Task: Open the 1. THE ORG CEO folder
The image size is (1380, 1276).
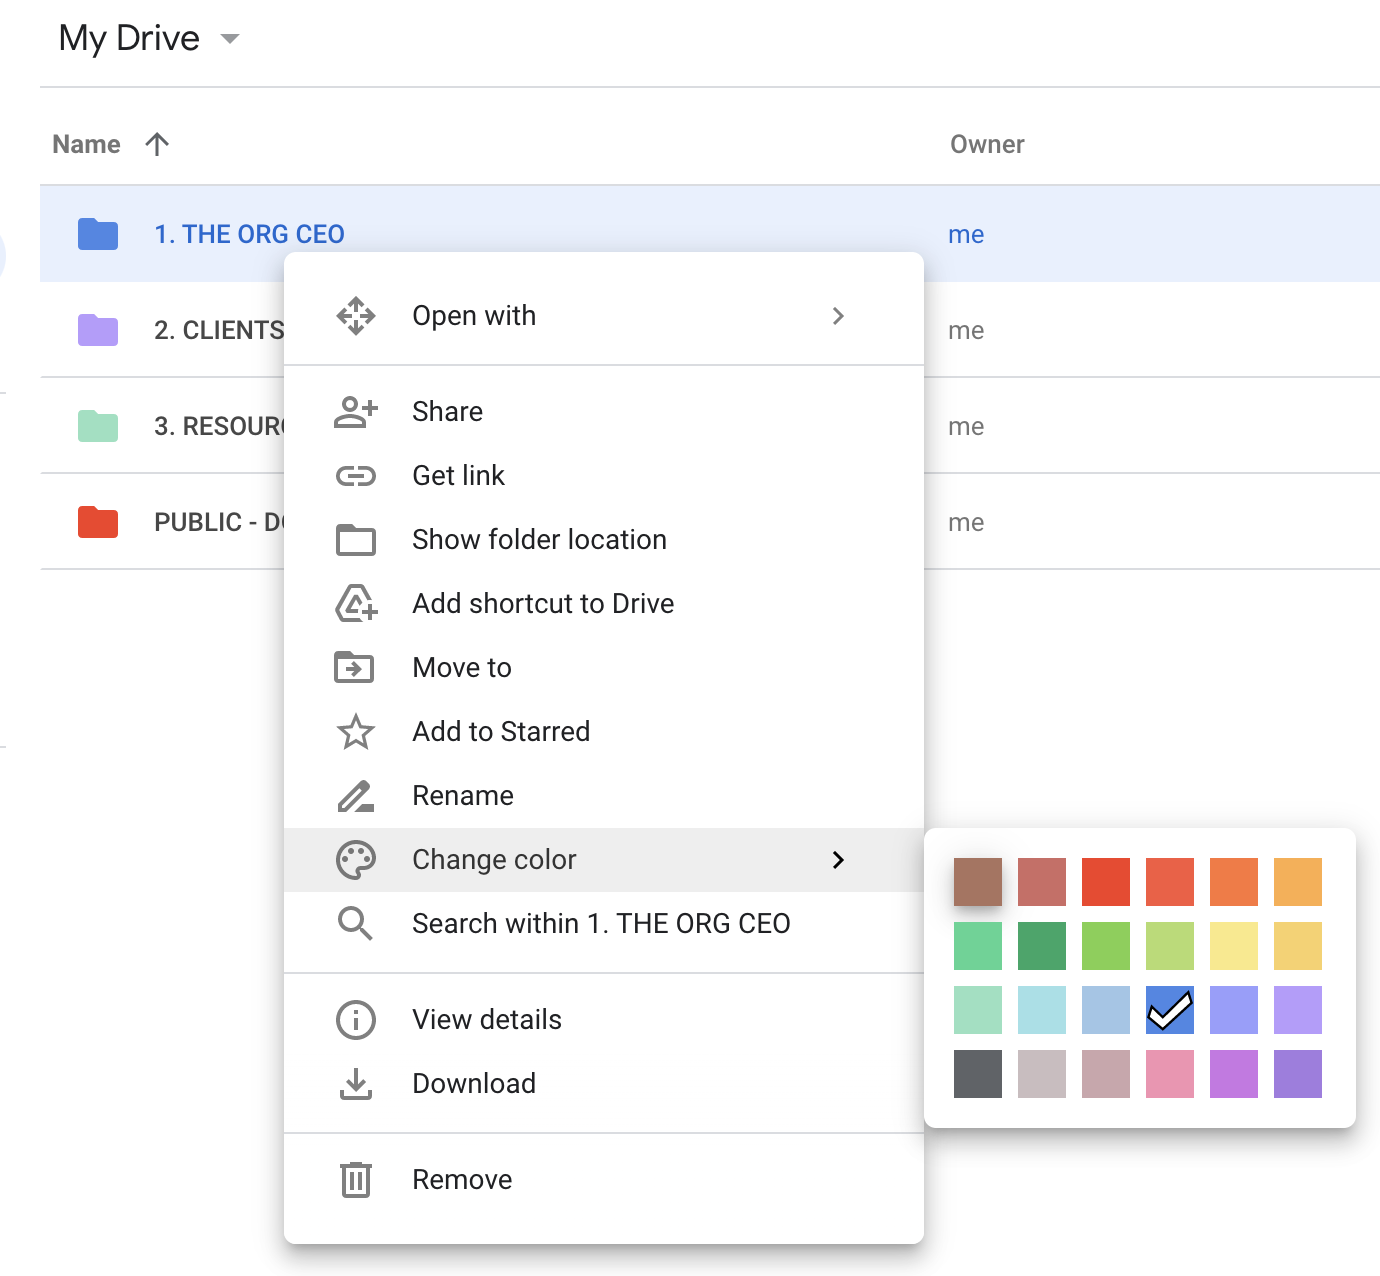Action: coord(249,234)
